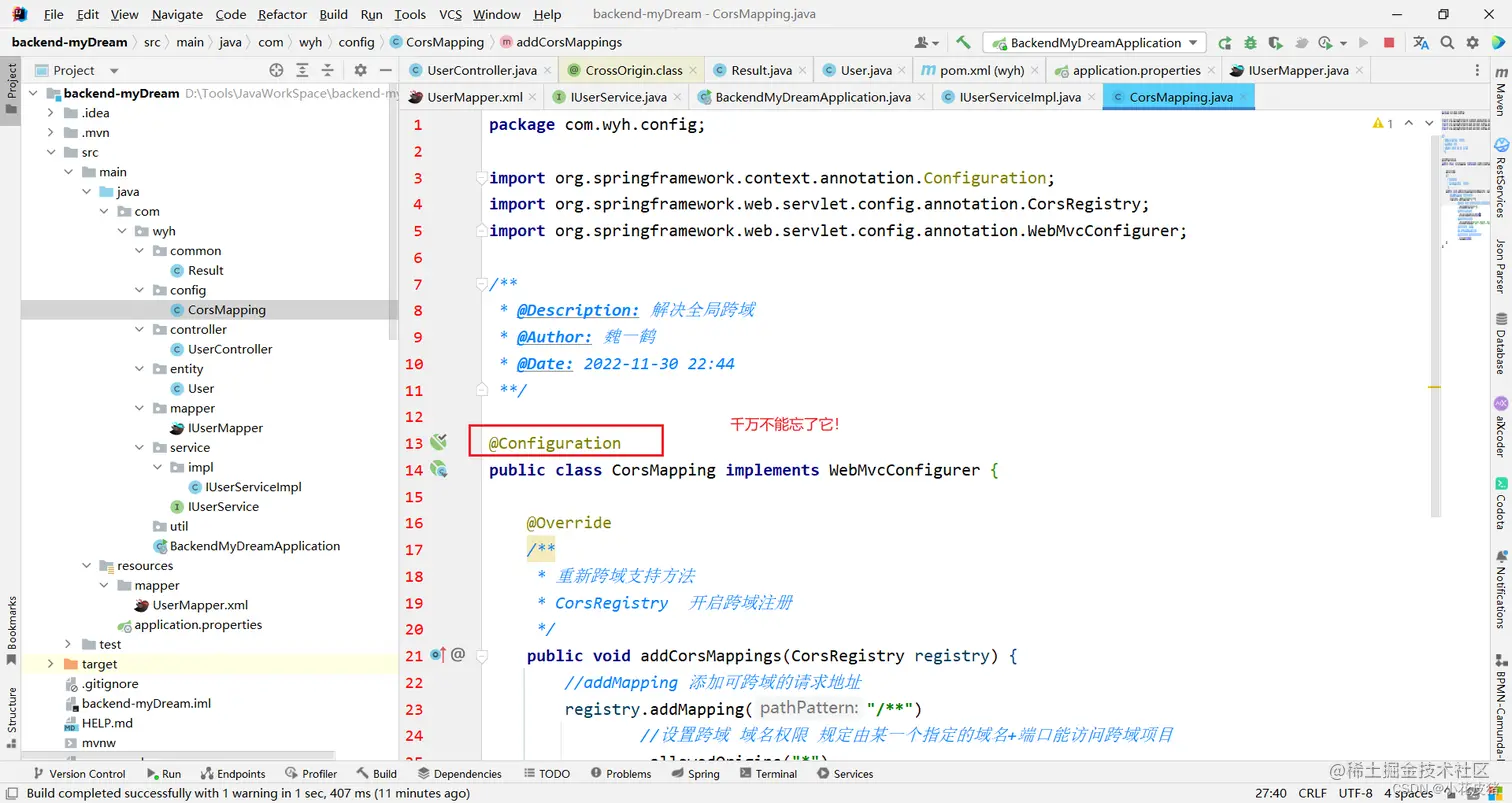This screenshot has height=803, width=1512.
Task: Select application.properties in project tree
Action: coord(197,625)
